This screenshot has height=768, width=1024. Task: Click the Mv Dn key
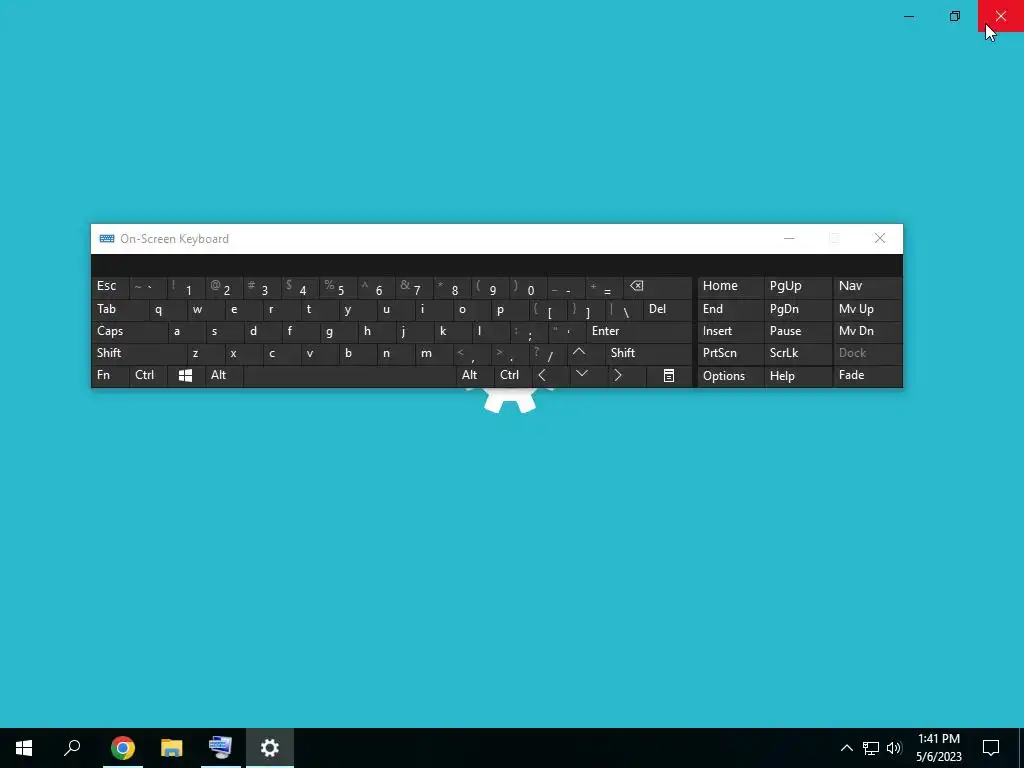pyautogui.click(x=868, y=331)
